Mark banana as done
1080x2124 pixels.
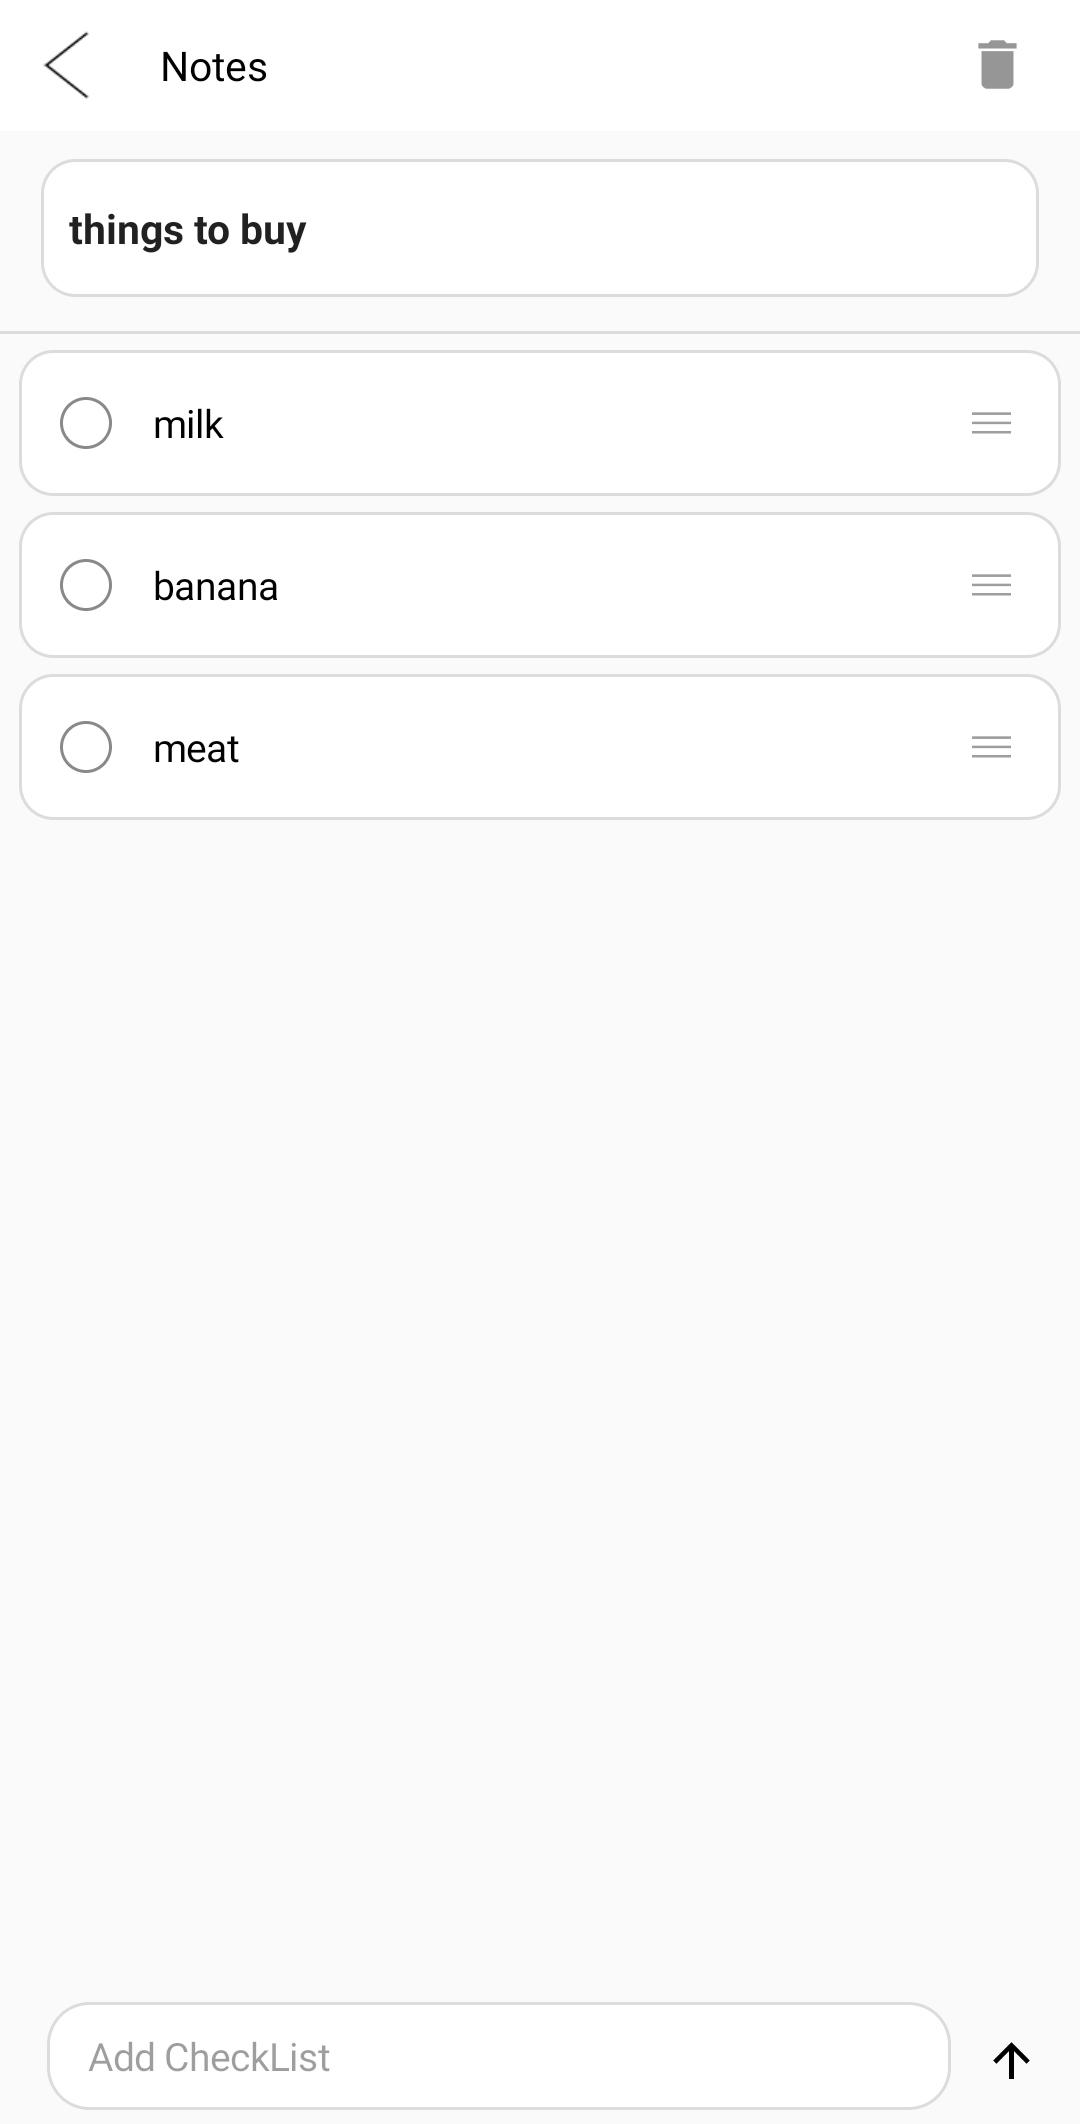tap(86, 585)
